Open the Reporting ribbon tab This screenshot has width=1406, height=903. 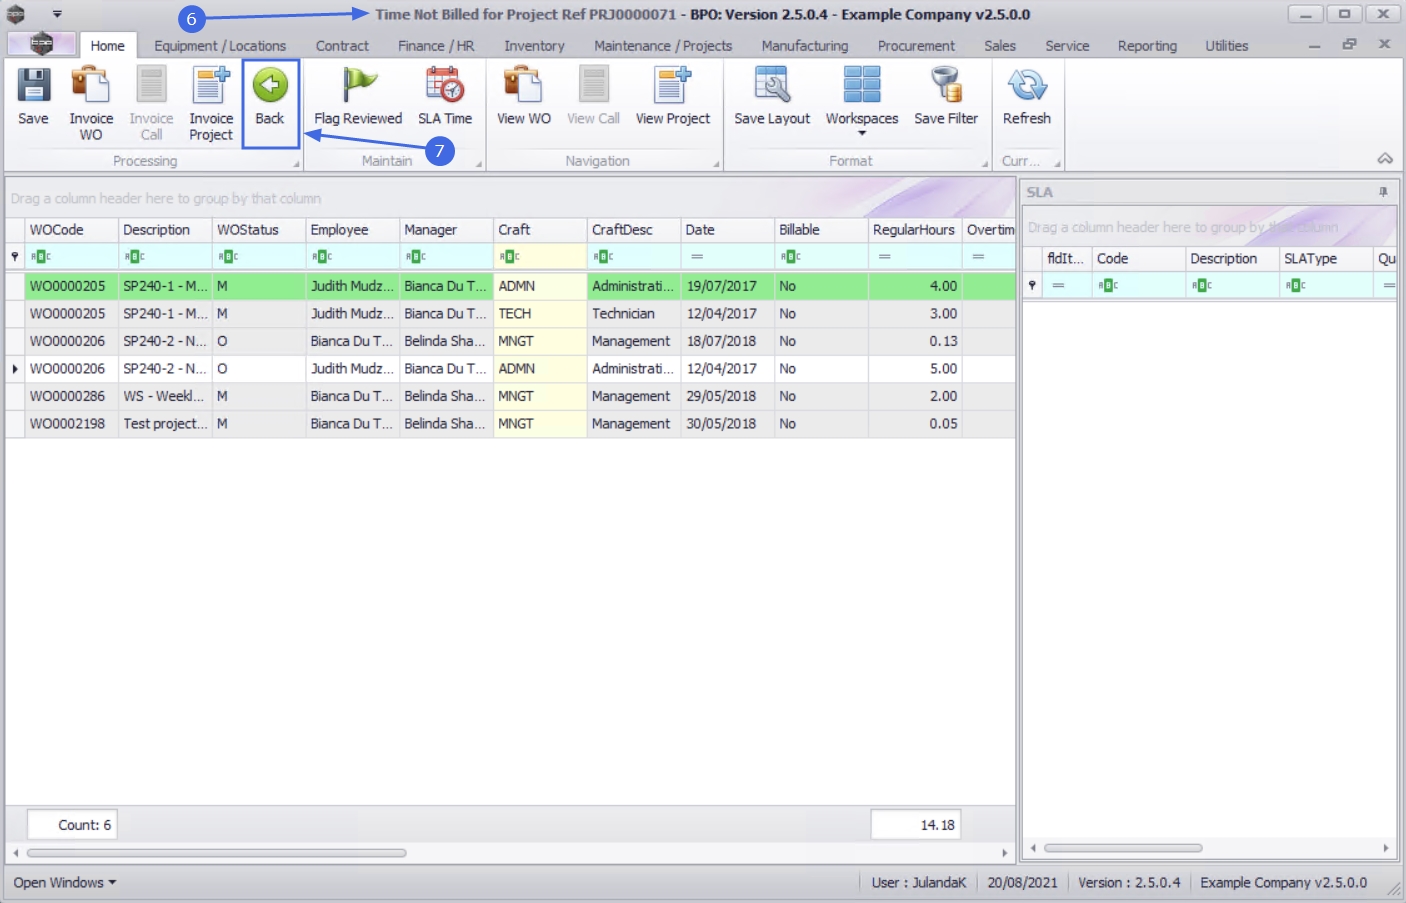(1147, 46)
